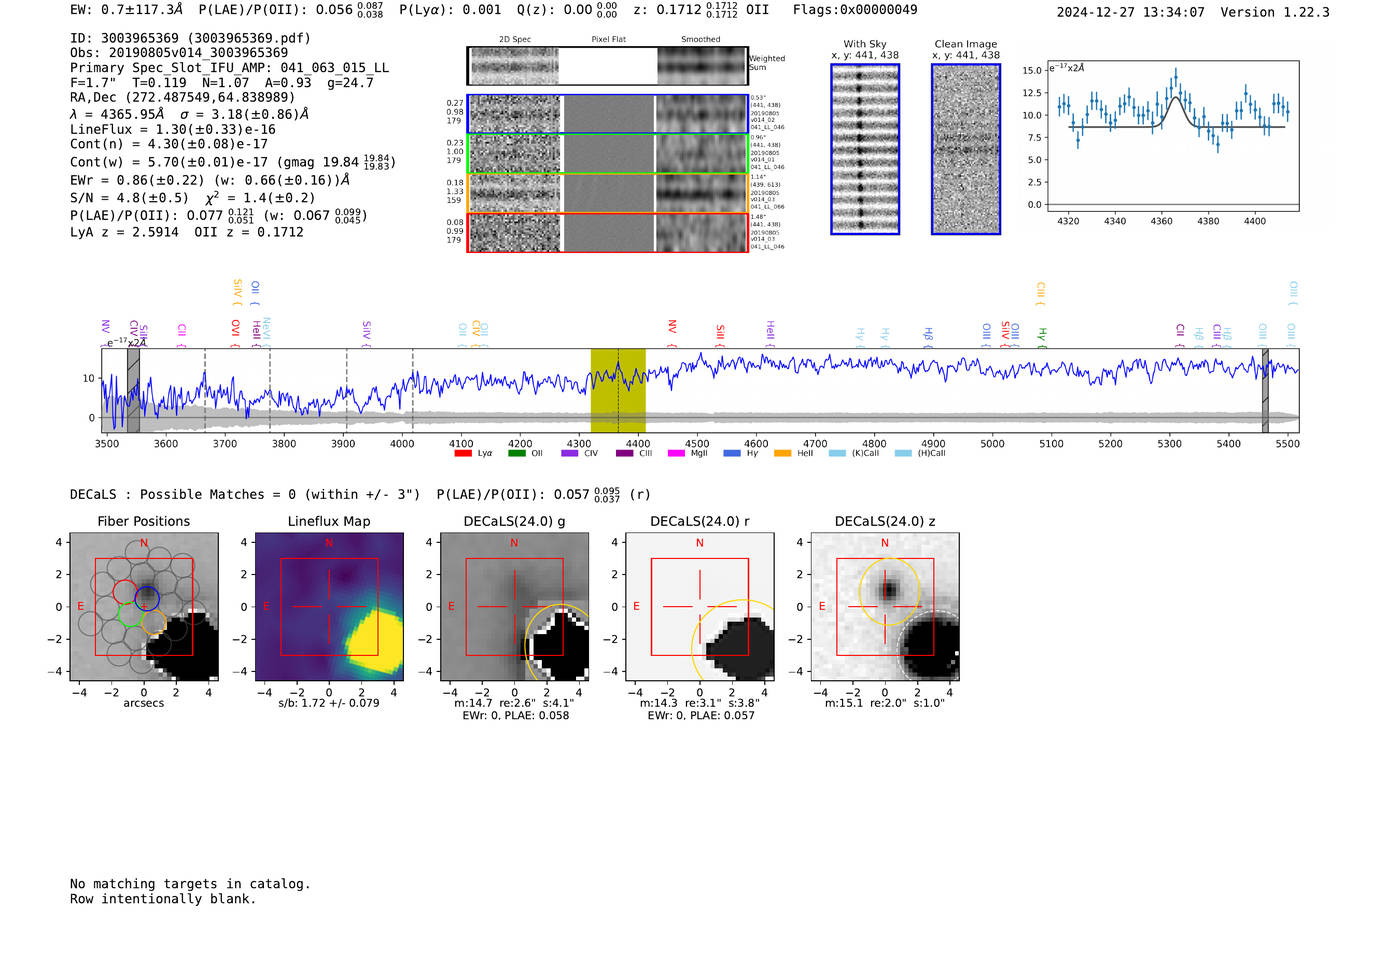This screenshot has height=953, width=1400.
Task: Click the red Lyα legend swatch
Action: [x=463, y=453]
